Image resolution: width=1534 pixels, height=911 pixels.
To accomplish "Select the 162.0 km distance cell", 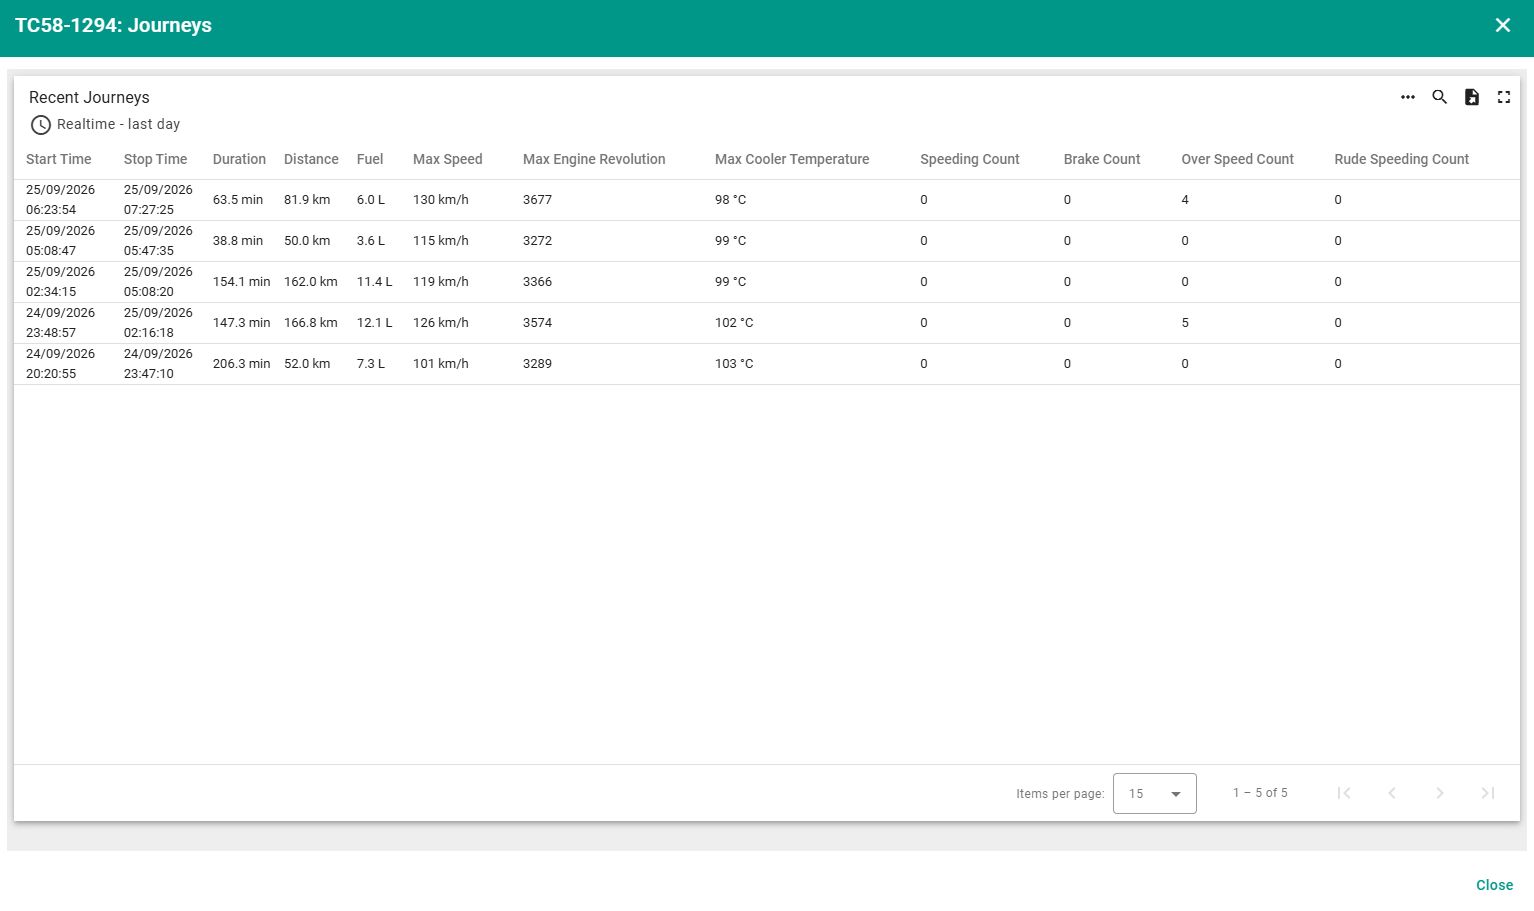I will coord(311,282).
